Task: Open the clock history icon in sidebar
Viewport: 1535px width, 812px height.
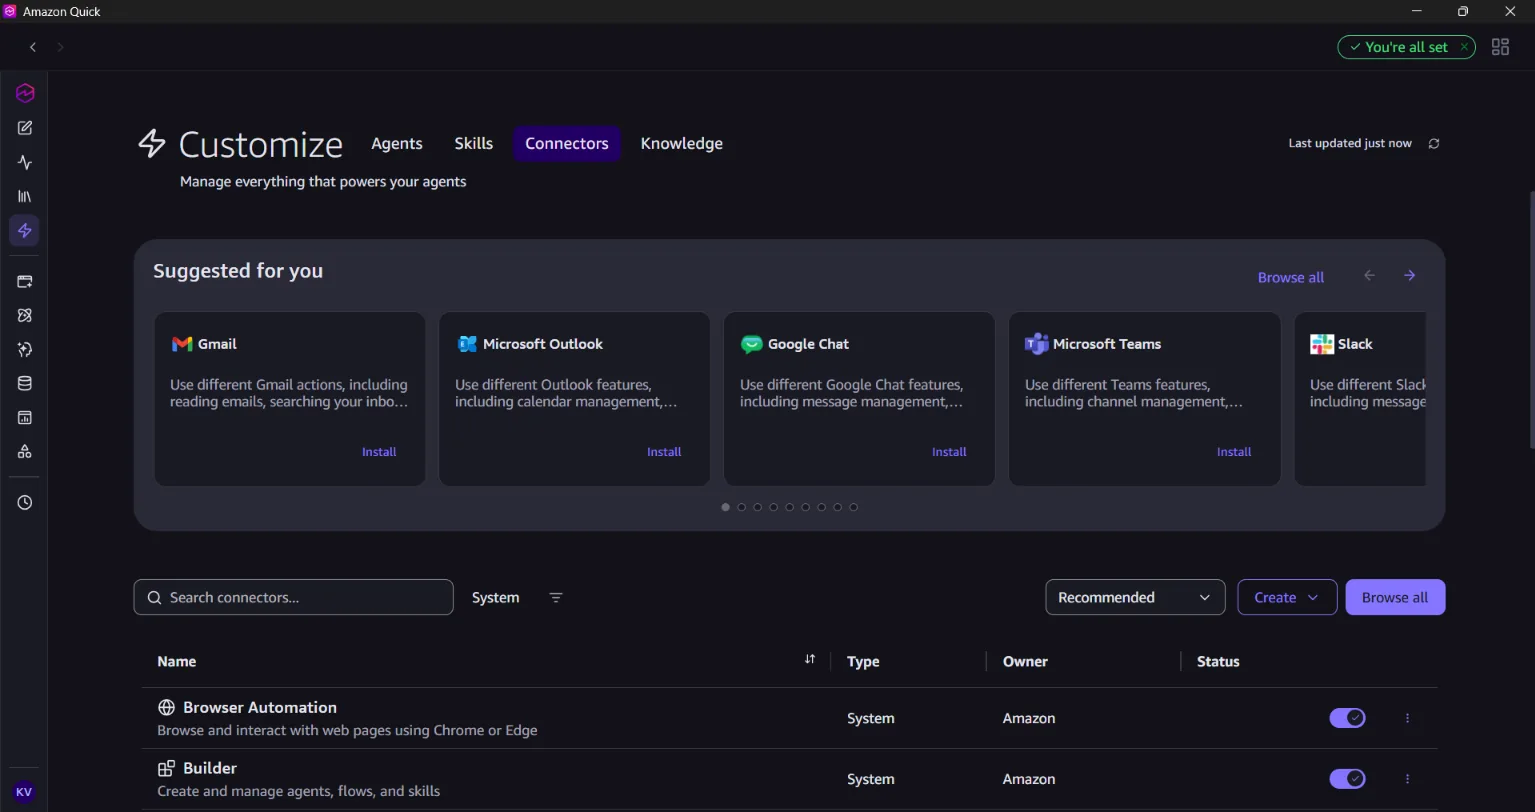Action: (25, 503)
